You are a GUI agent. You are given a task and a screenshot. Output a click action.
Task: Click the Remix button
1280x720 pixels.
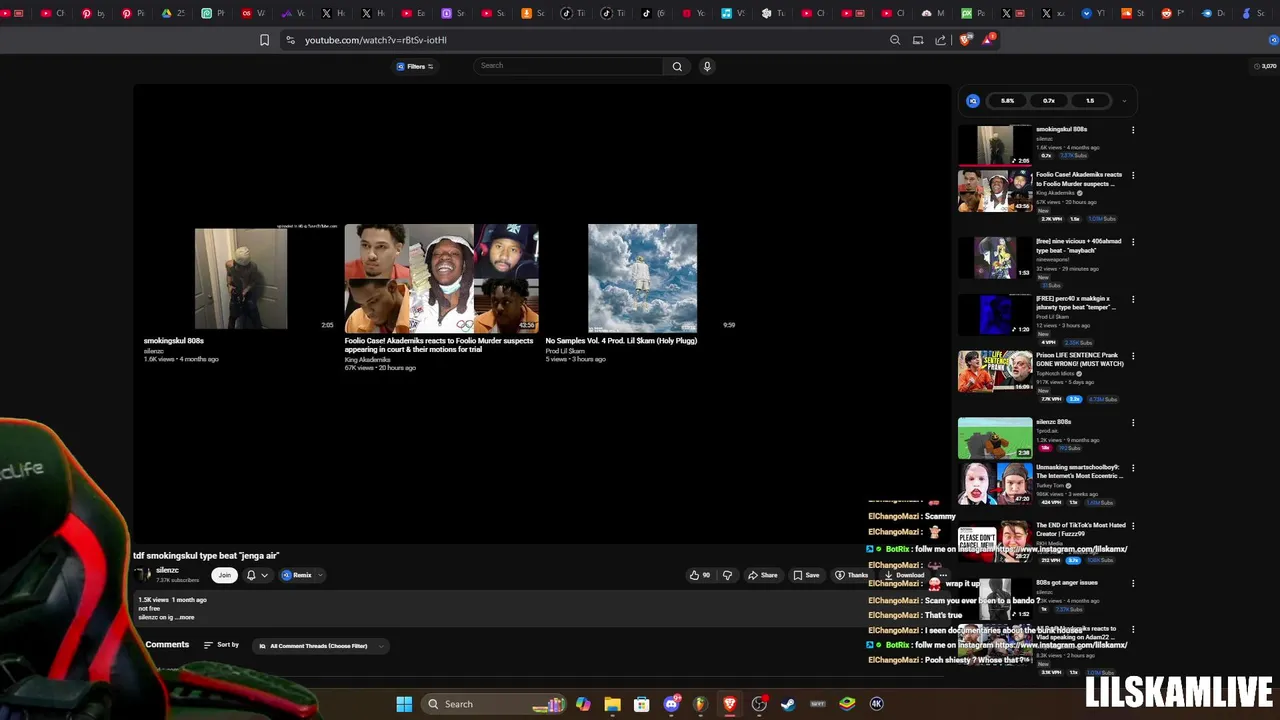(298, 575)
